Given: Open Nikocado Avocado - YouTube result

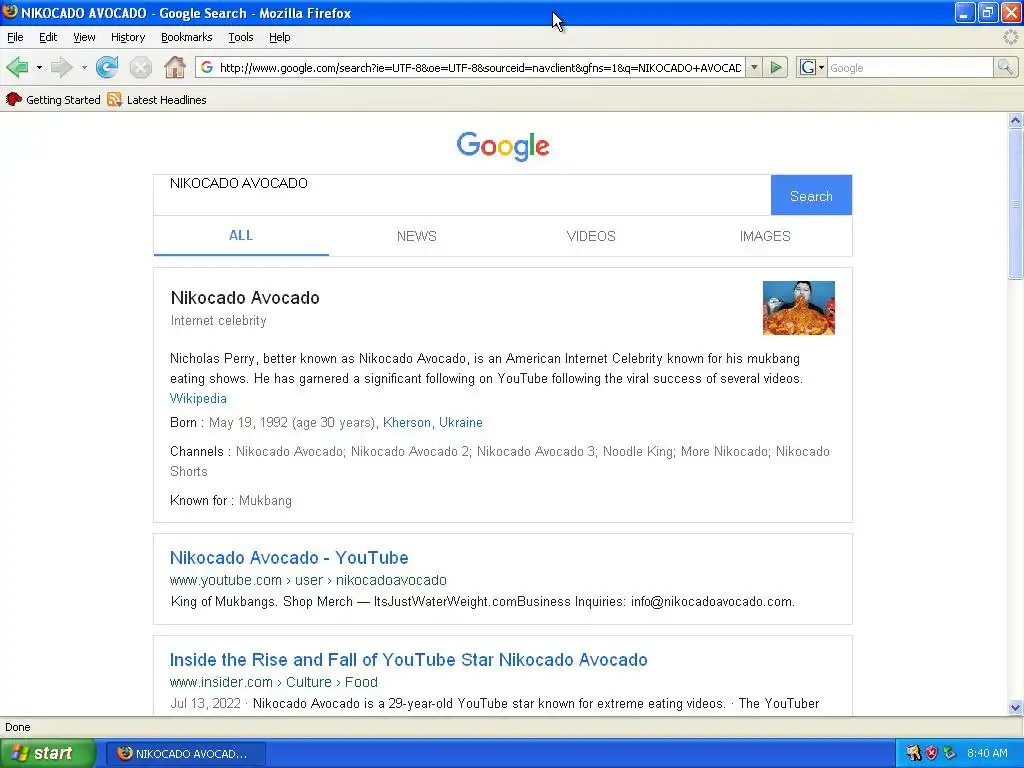Looking at the screenshot, I should (289, 558).
